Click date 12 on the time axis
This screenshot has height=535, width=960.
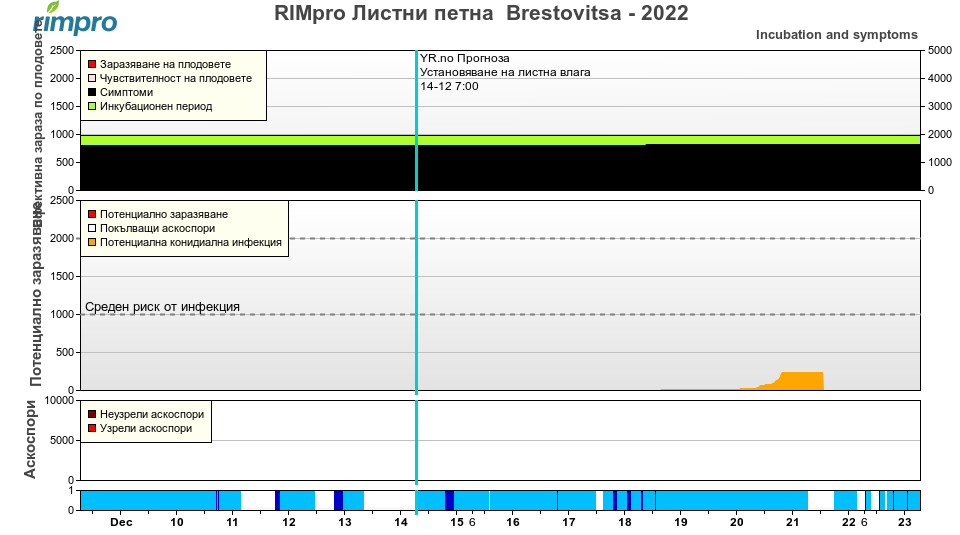(289, 522)
